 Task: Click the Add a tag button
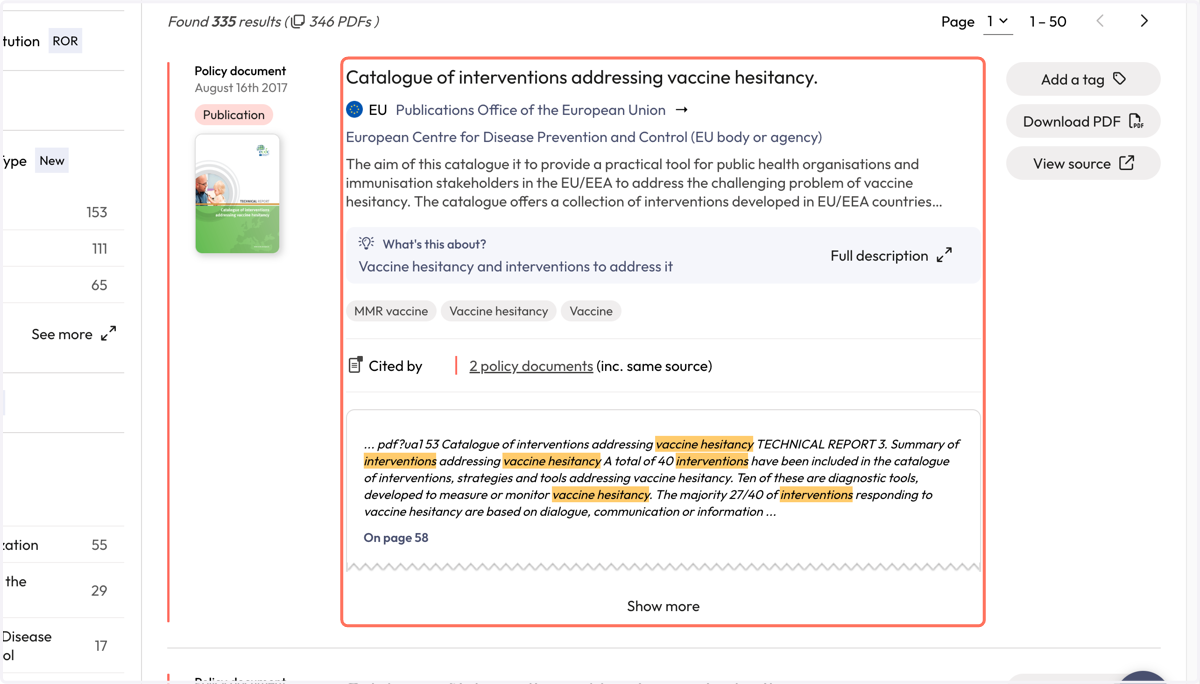[1083, 79]
